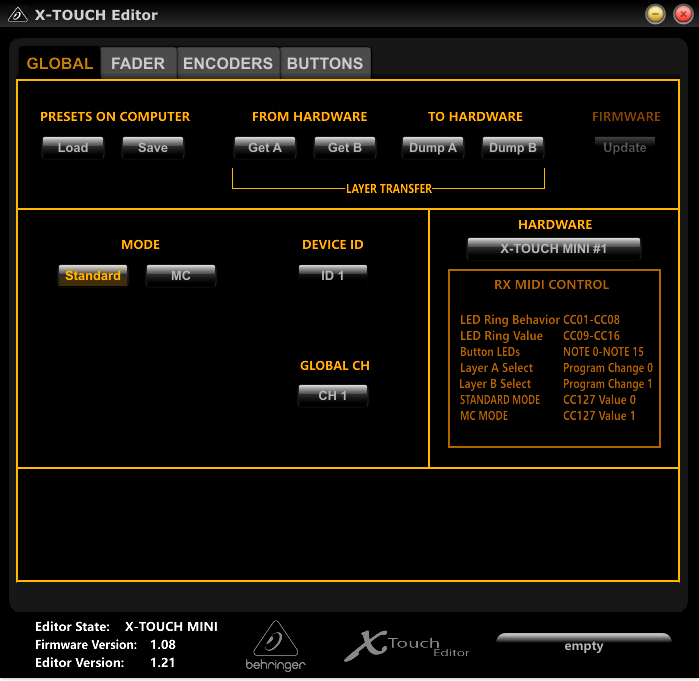The height and width of the screenshot is (681, 699).
Task: Go to the BUTTONS tab
Action: click(x=325, y=63)
